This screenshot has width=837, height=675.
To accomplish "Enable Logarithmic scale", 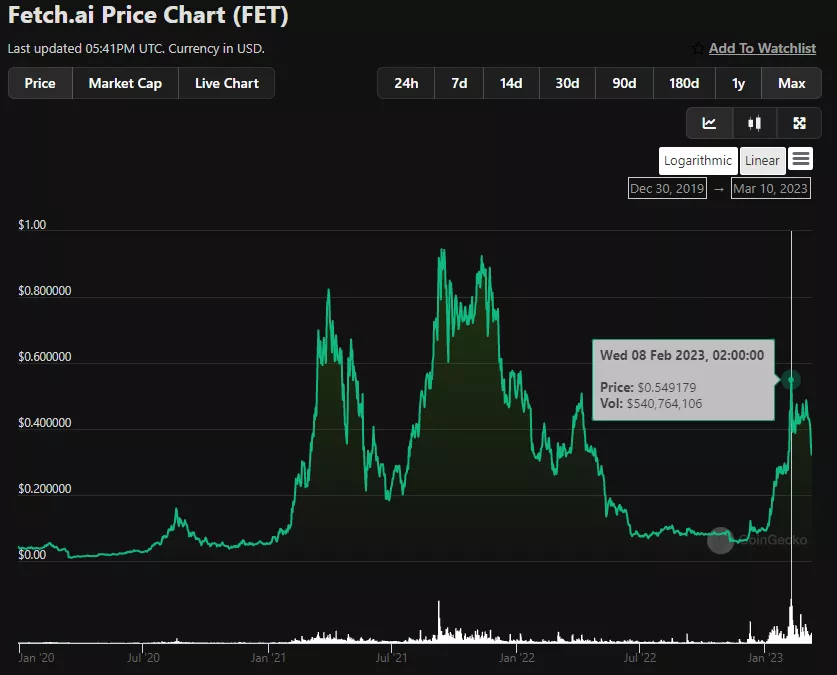I will point(698,161).
